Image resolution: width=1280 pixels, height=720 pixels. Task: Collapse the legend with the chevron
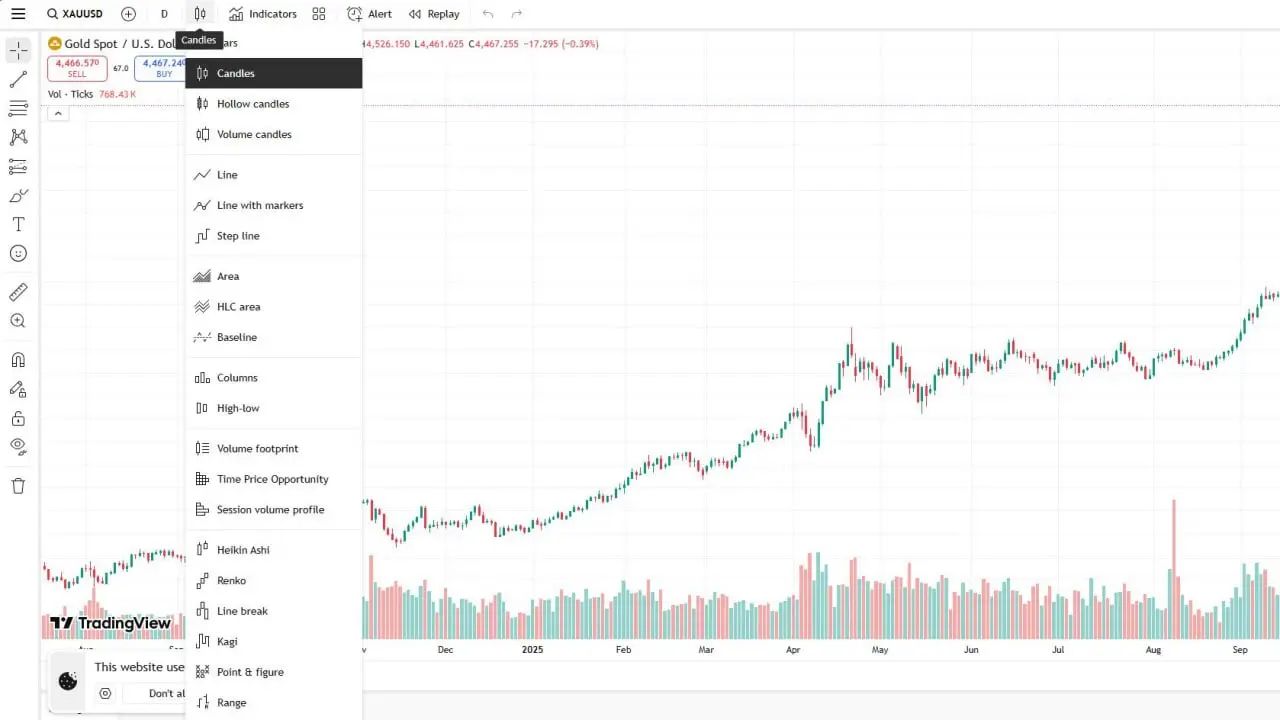click(x=58, y=113)
